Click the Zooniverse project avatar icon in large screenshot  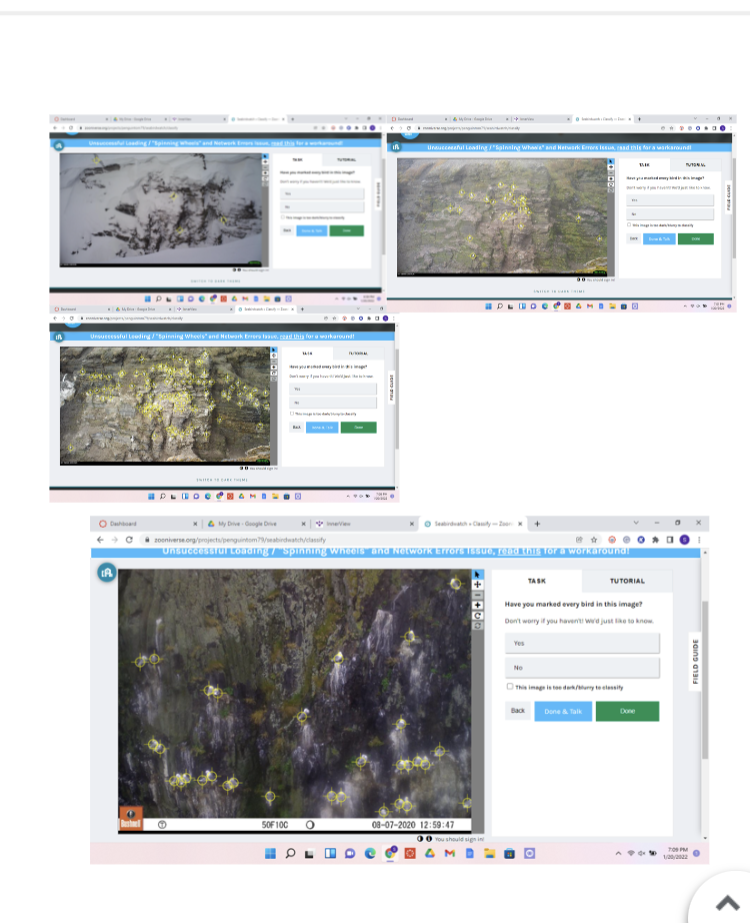click(x=107, y=572)
